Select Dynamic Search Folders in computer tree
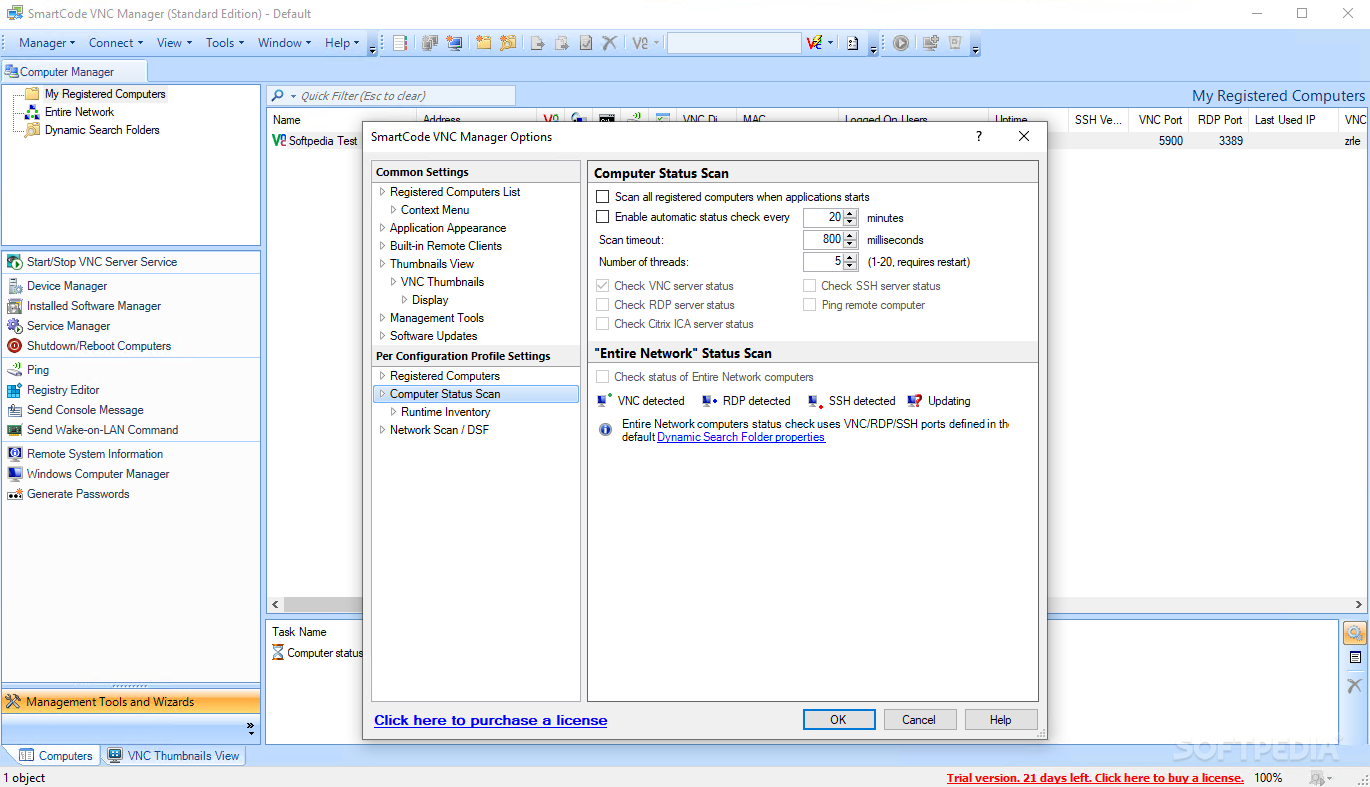The width and height of the screenshot is (1370, 787). click(x=101, y=130)
